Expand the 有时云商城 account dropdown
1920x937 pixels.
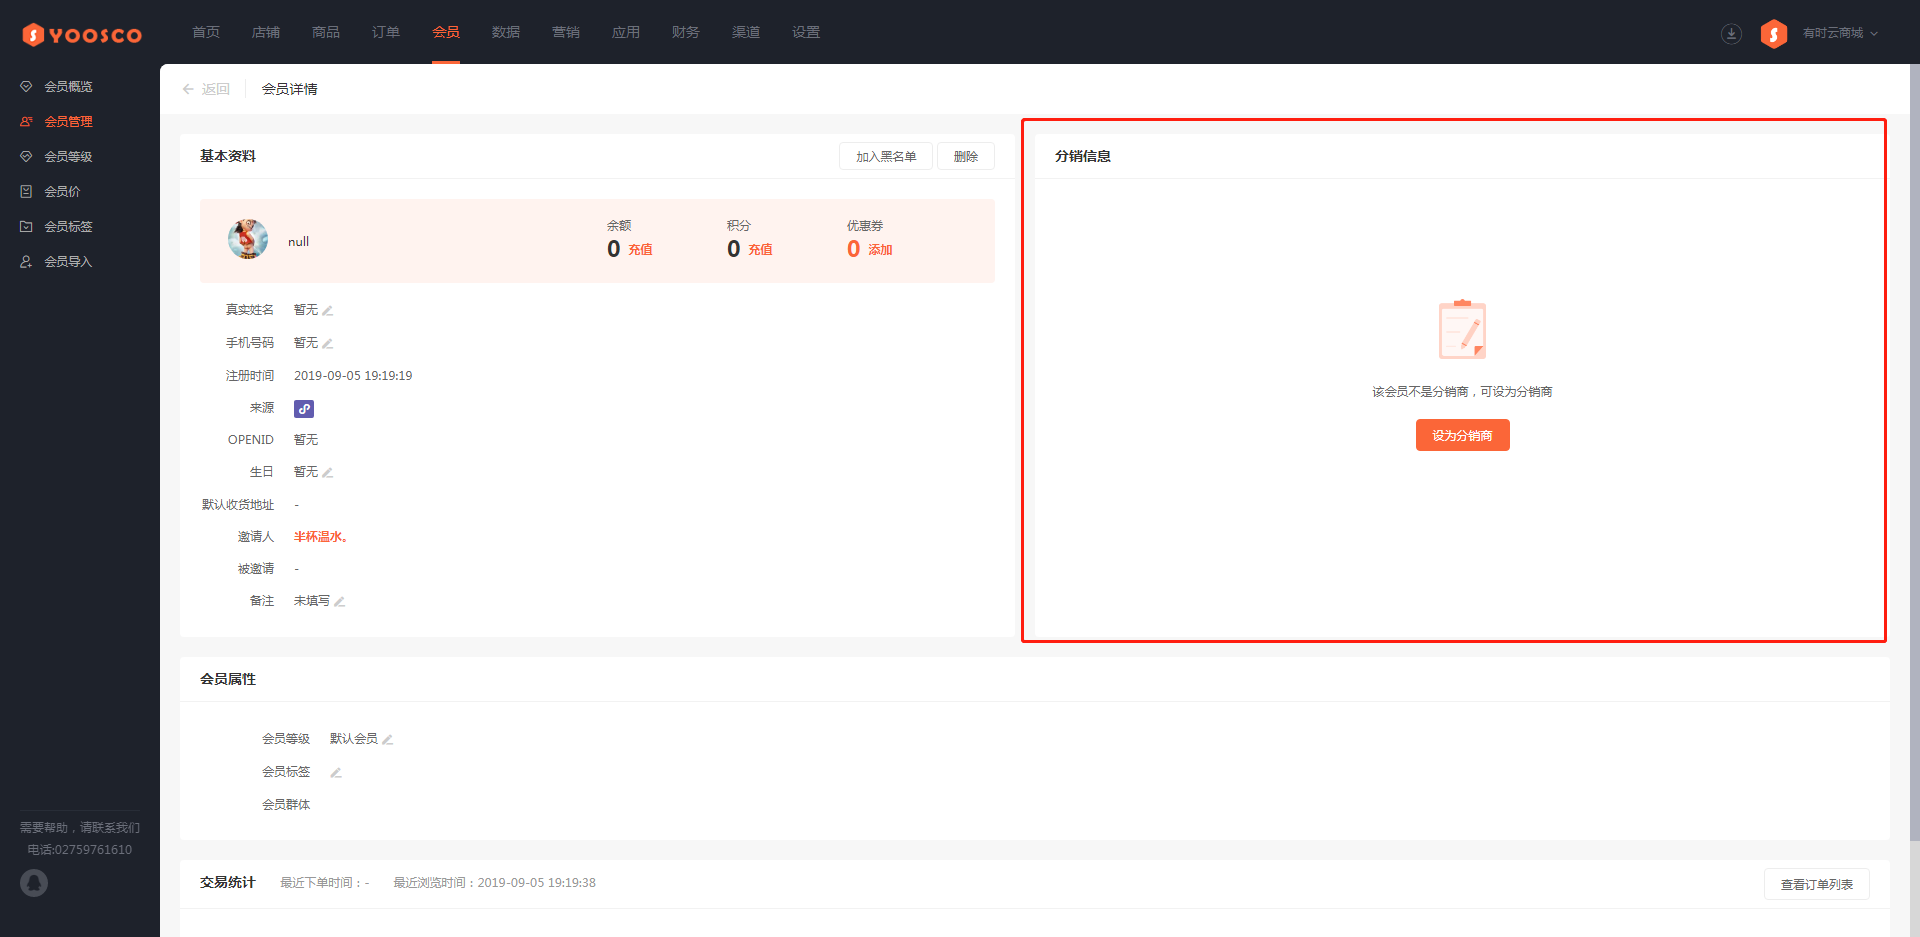click(1840, 33)
